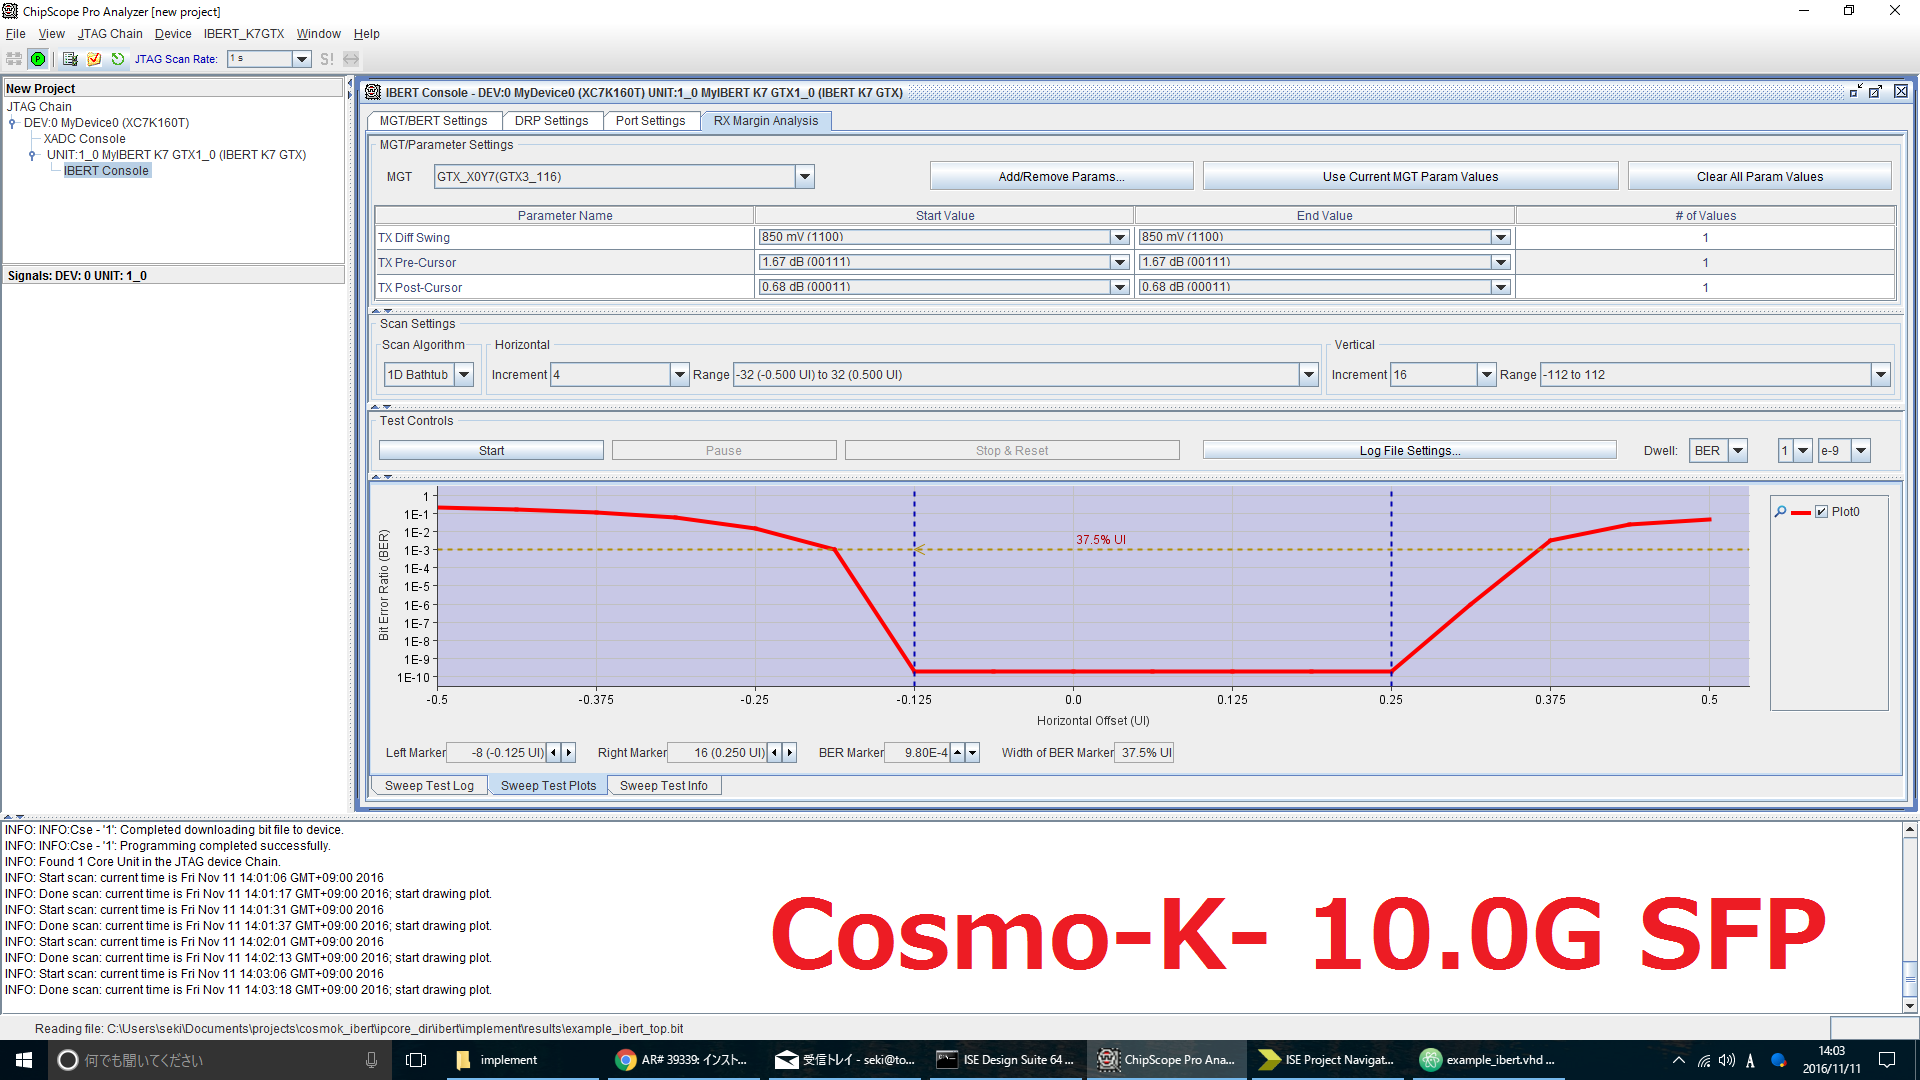The width and height of the screenshot is (1920, 1080).
Task: Click the red checkmark folder icon
Action: (x=94, y=59)
